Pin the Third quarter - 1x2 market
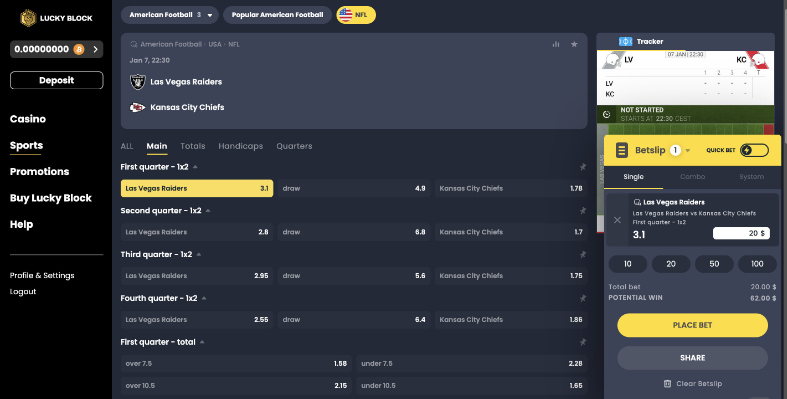This screenshot has width=787, height=399. (x=582, y=254)
